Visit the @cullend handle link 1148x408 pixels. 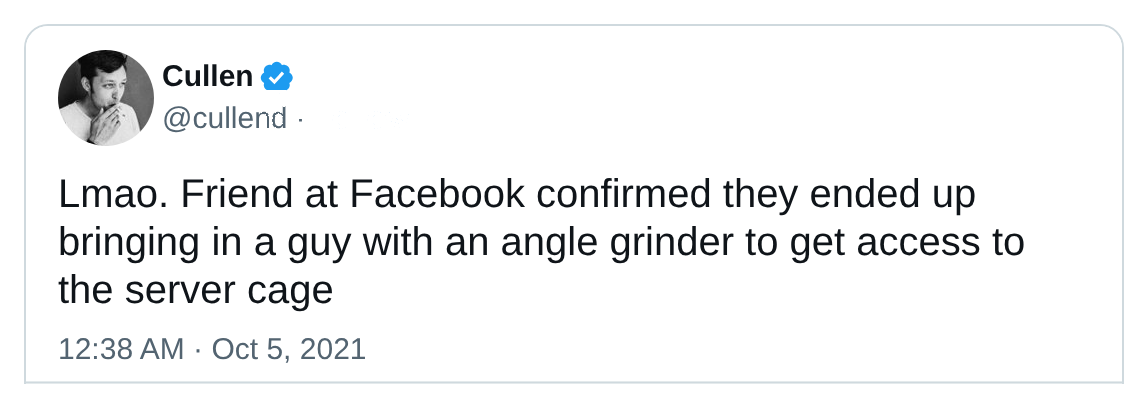tap(225, 118)
